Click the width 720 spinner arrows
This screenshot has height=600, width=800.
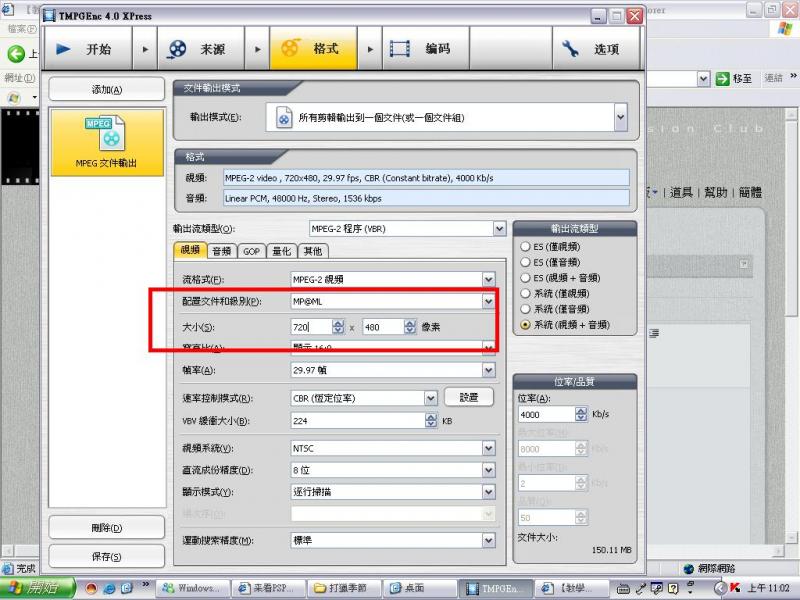(x=338, y=327)
